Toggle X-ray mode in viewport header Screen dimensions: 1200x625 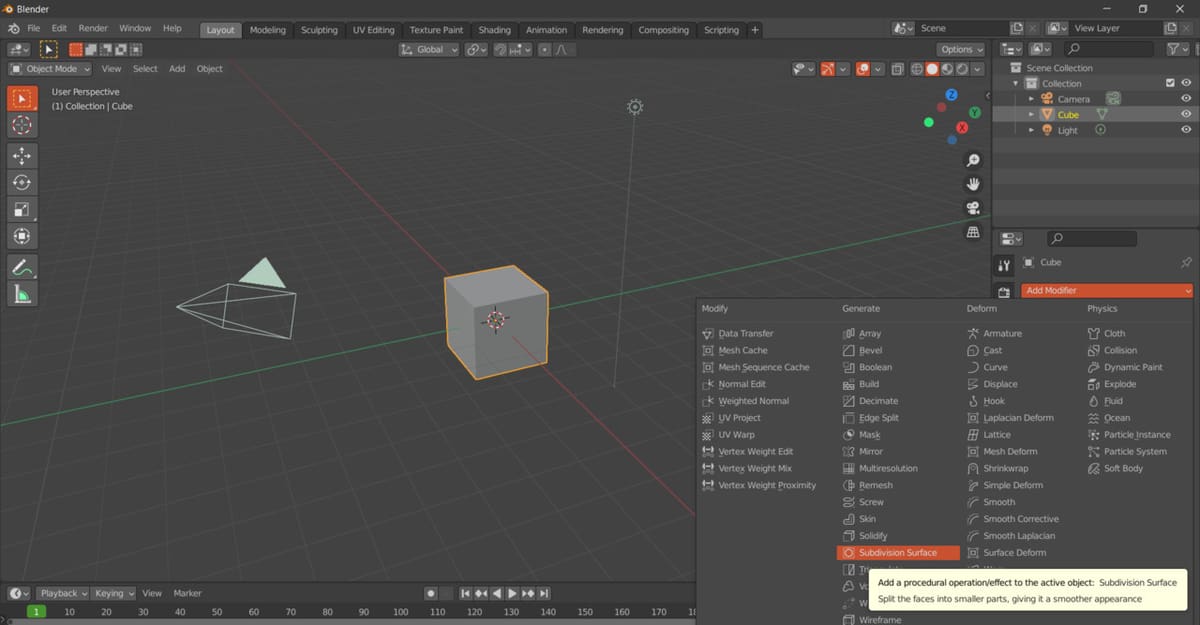point(898,69)
